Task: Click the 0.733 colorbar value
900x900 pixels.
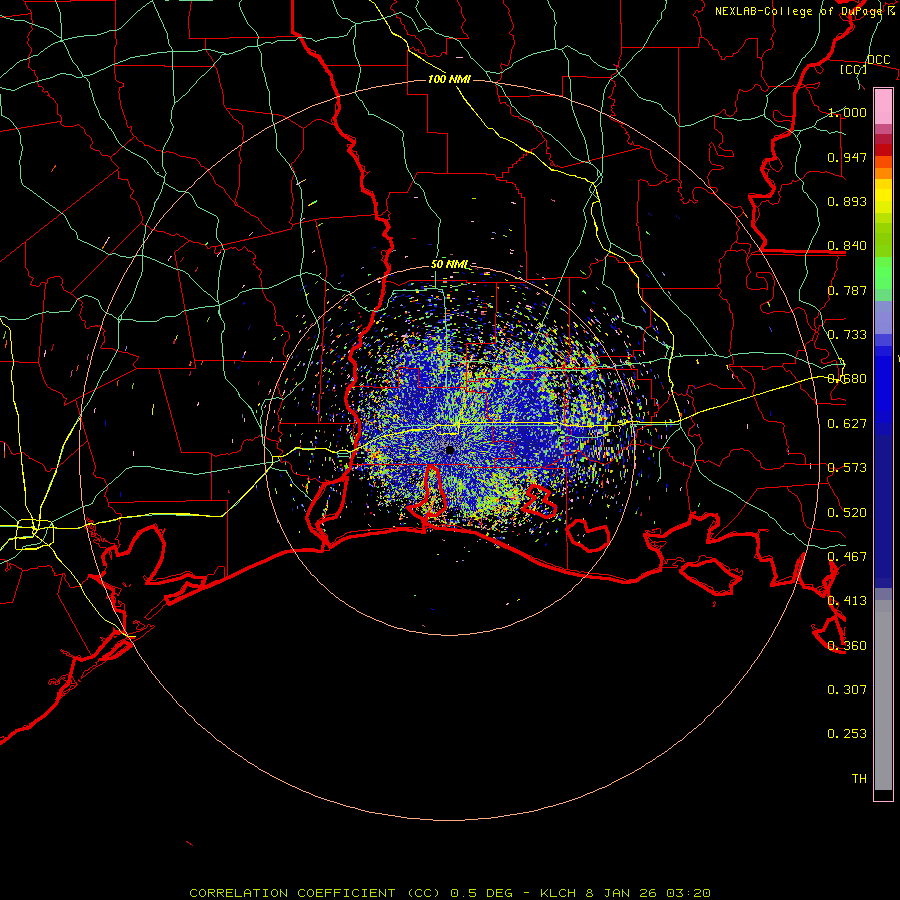Action: click(847, 335)
